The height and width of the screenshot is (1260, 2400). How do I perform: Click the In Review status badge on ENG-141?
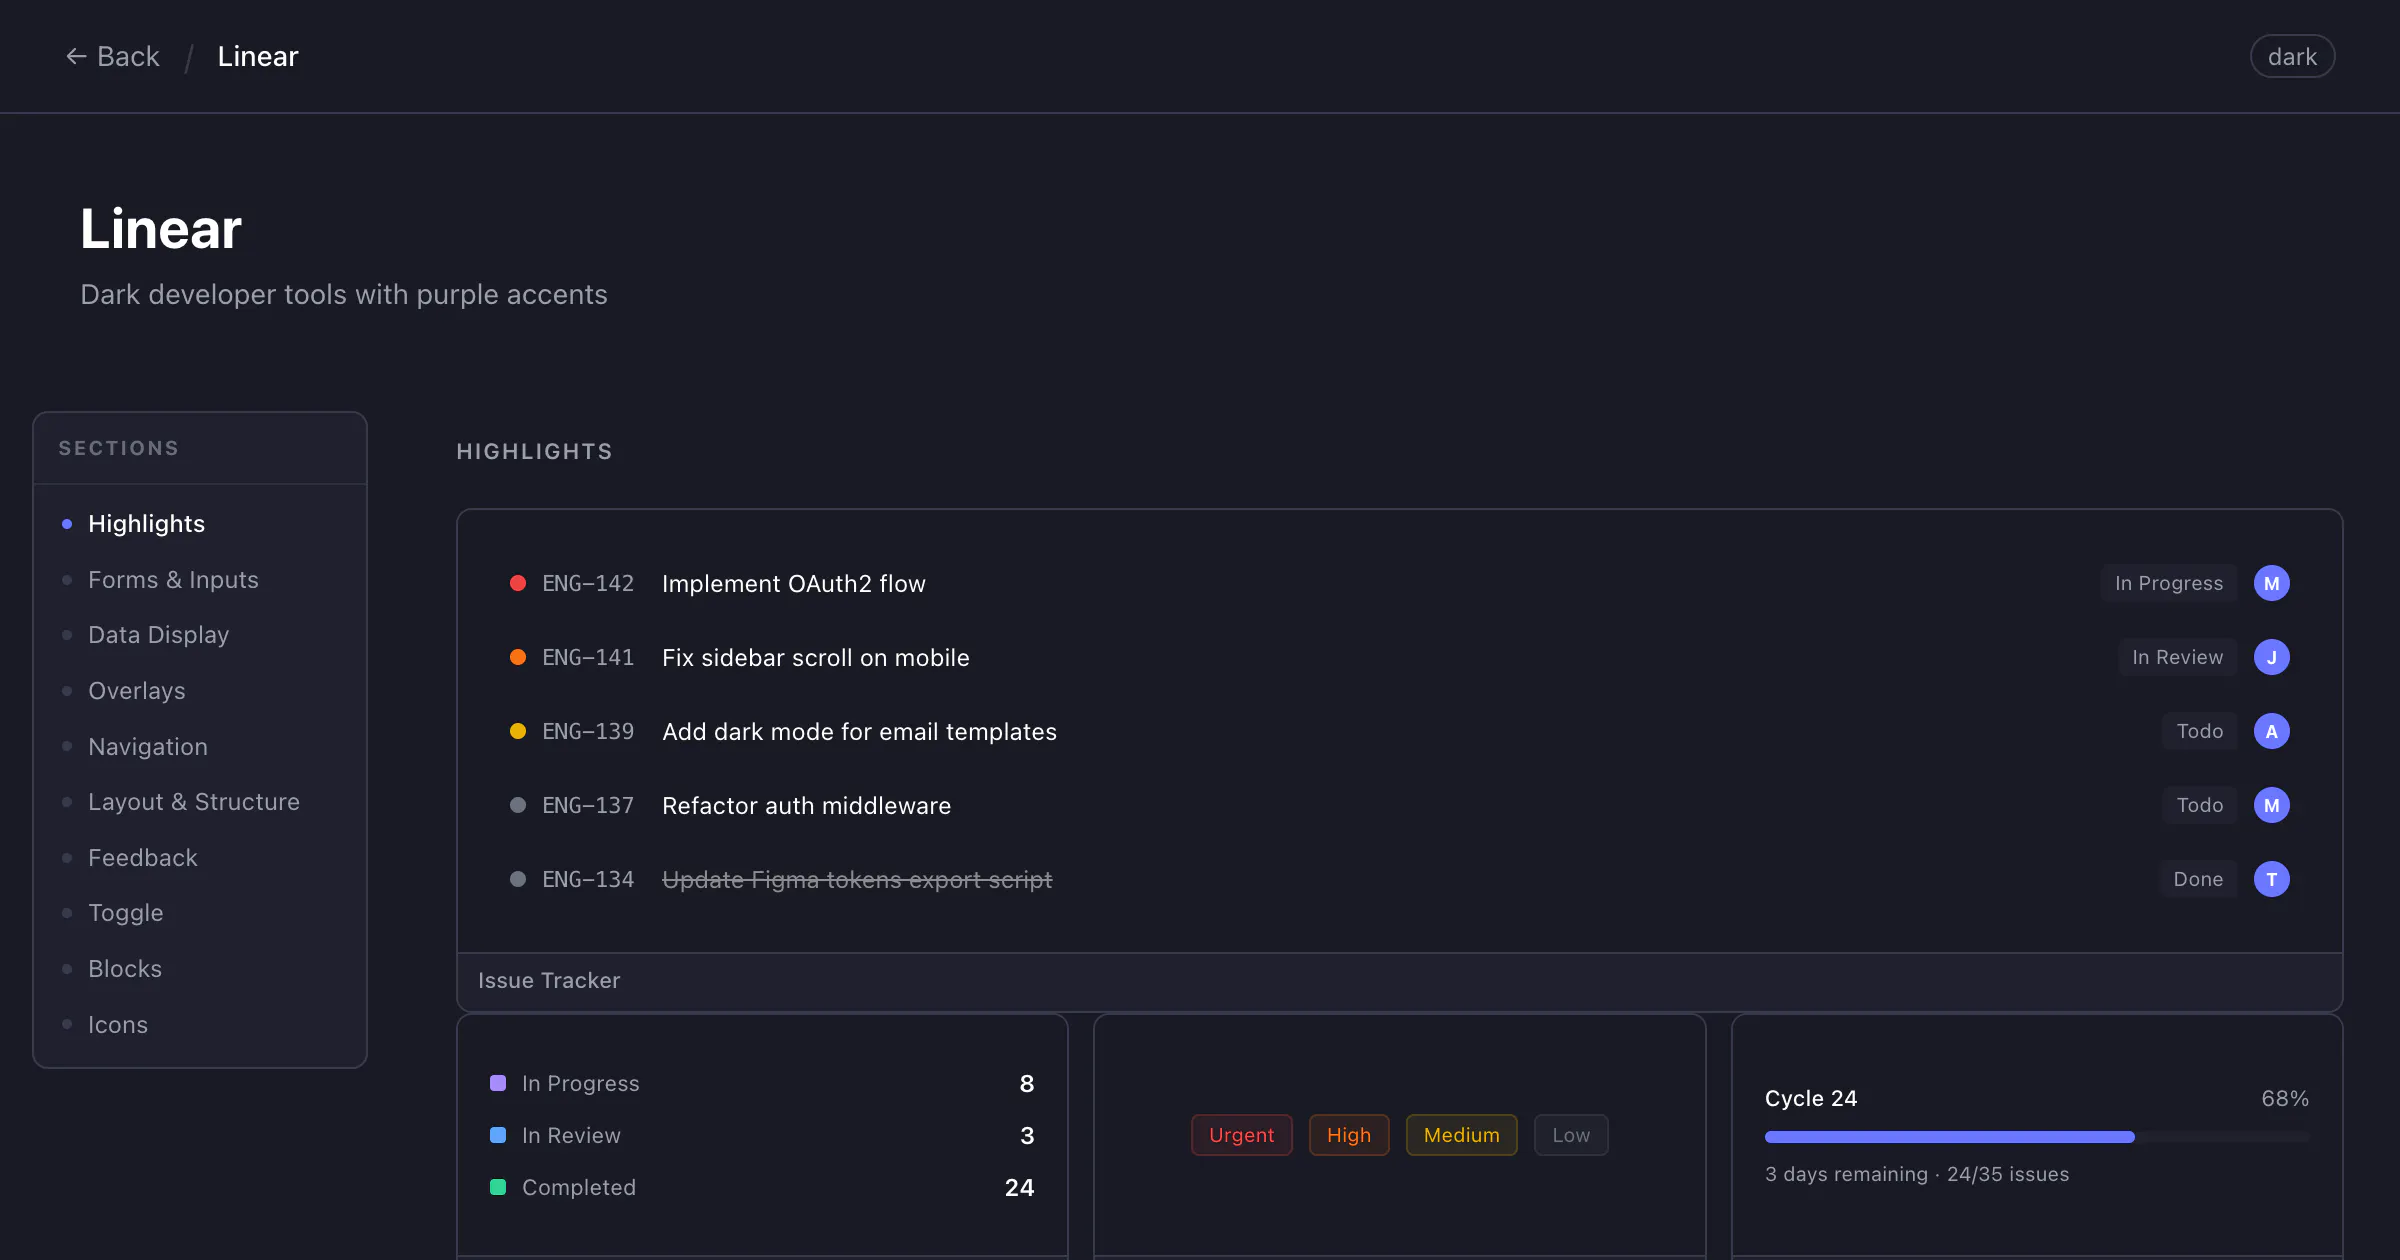click(x=2178, y=657)
